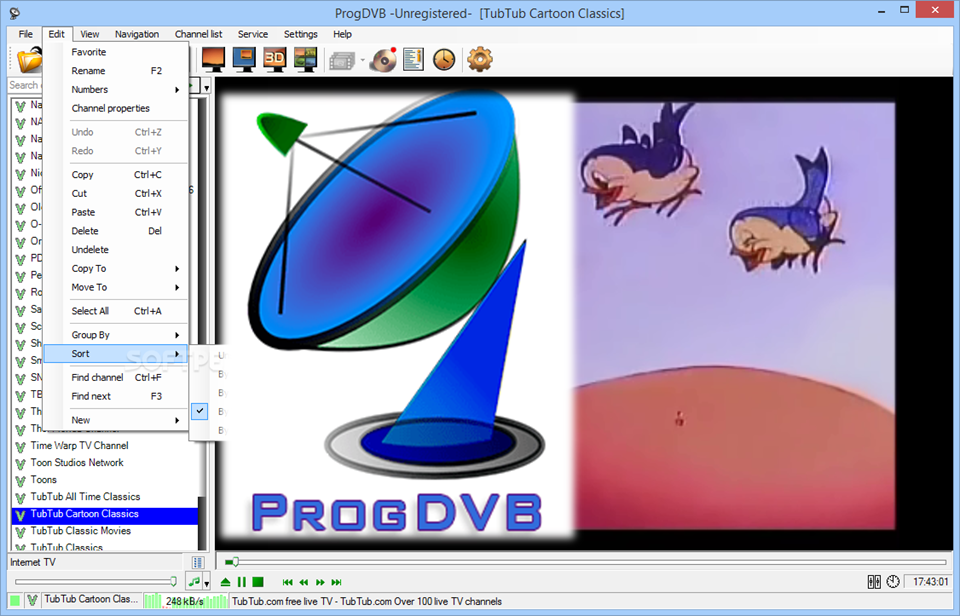Open the dropdown arrow next to film strip icon

[362, 60]
